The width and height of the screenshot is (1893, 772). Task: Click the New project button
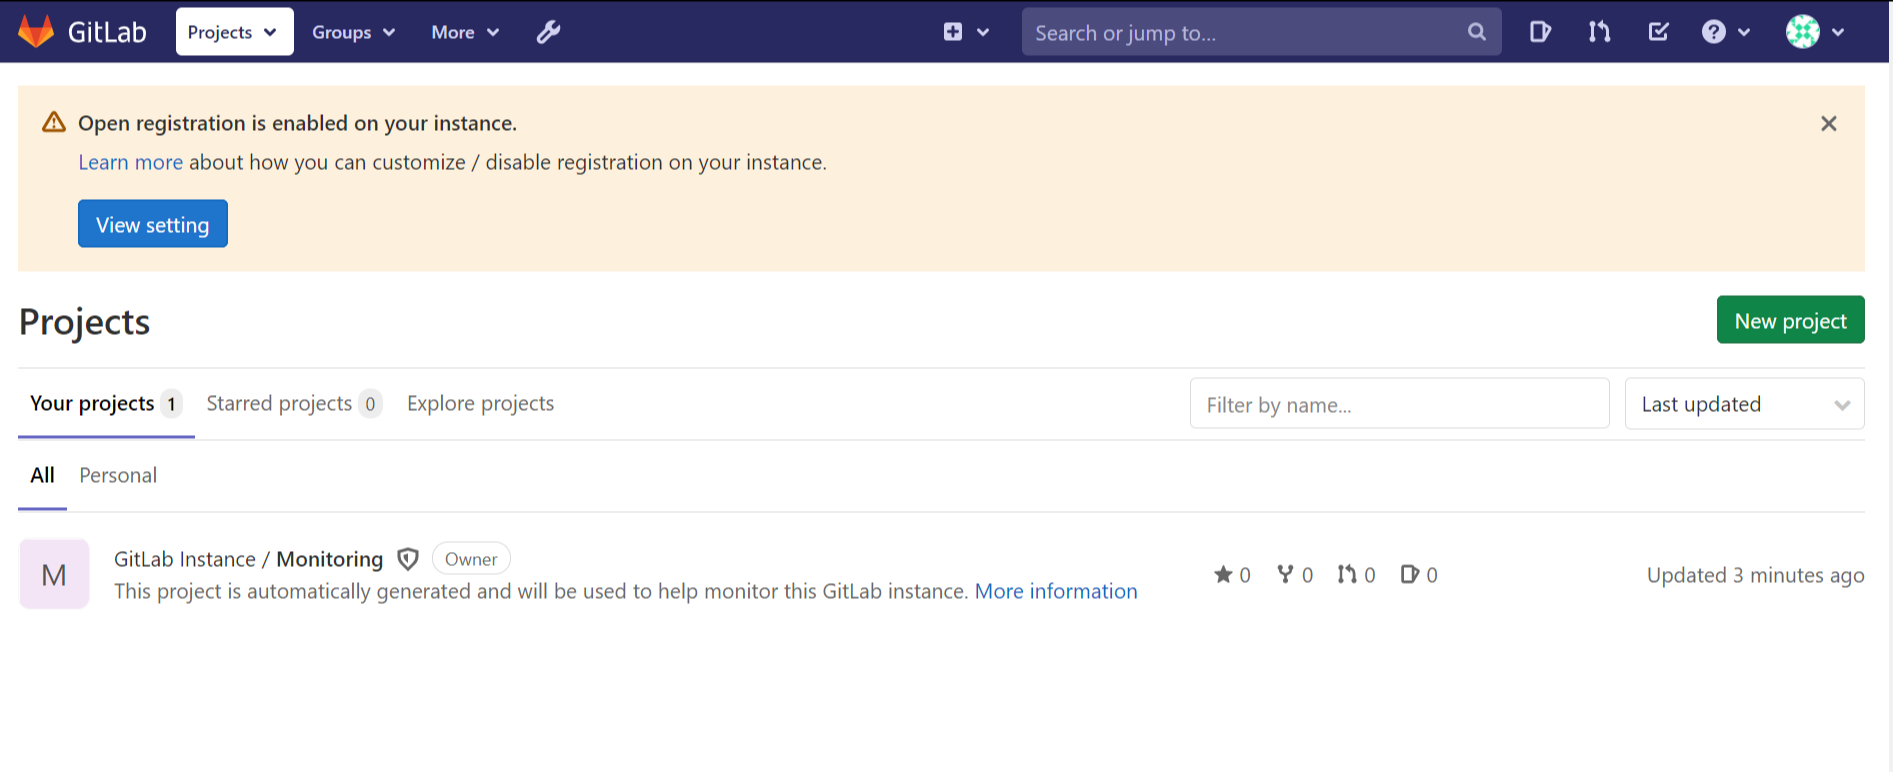[1790, 320]
